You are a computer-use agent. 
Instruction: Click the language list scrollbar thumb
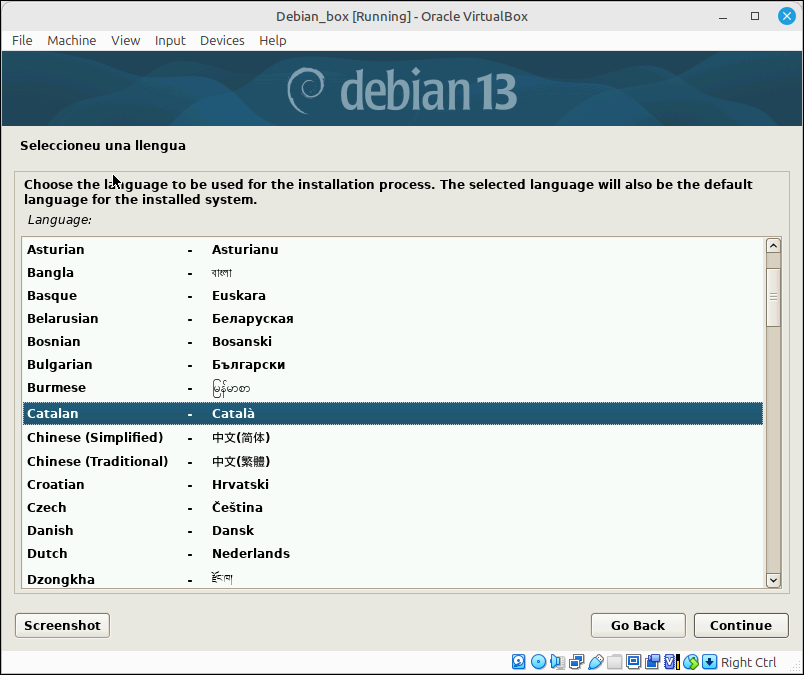[773, 297]
